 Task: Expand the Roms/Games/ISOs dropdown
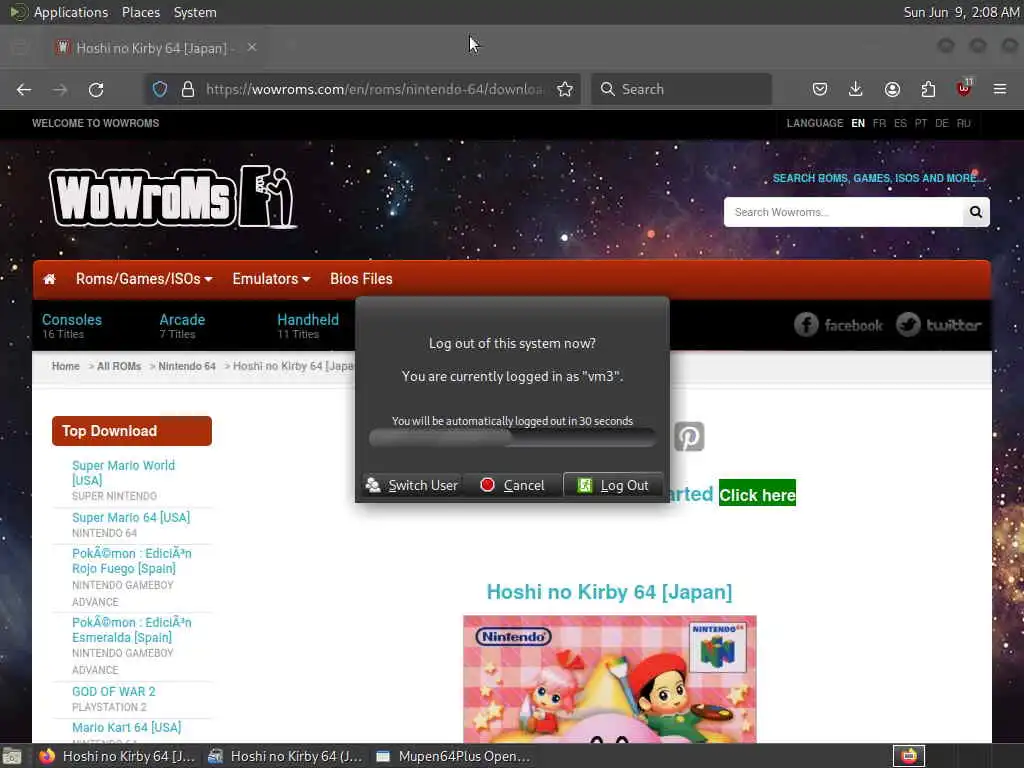144,279
